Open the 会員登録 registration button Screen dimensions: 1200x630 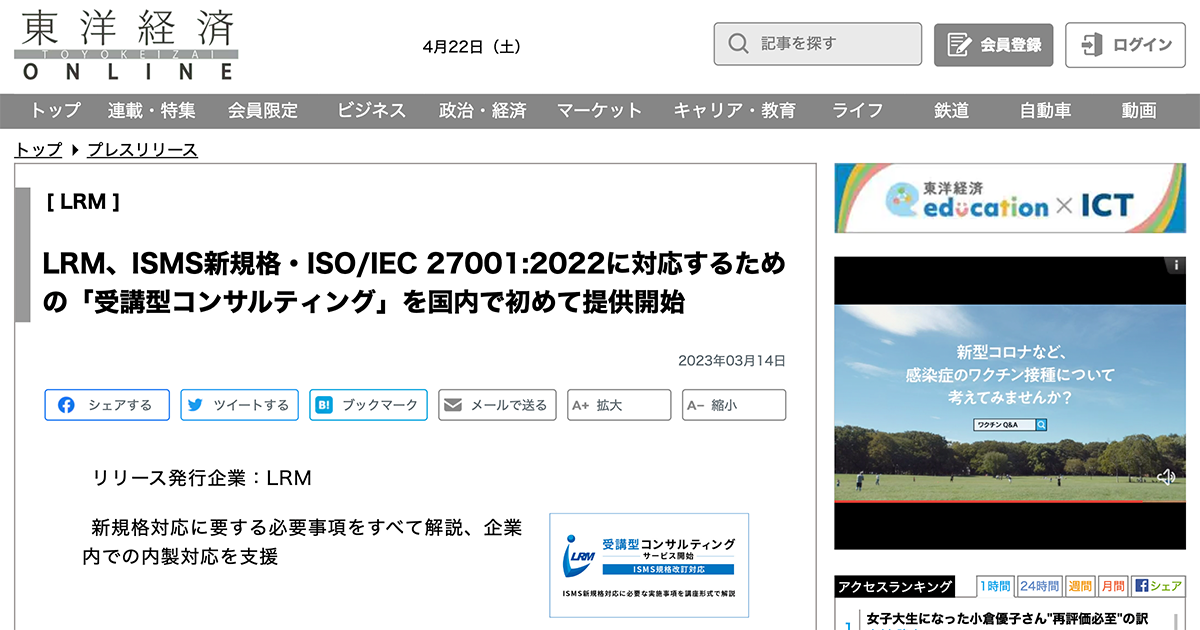pyautogui.click(x=993, y=45)
